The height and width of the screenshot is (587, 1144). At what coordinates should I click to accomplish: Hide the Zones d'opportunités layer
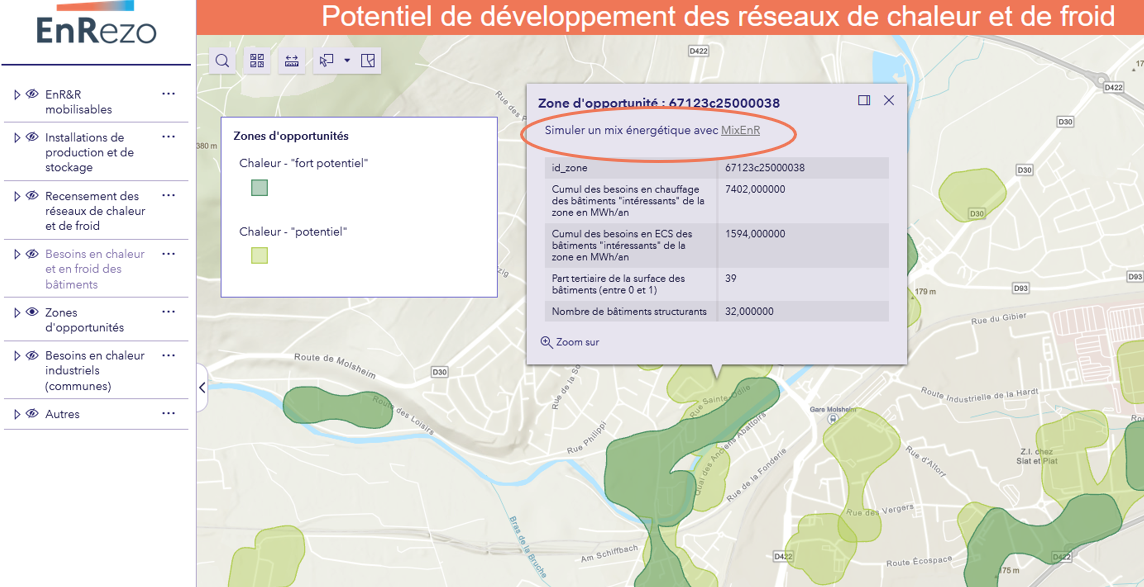32,311
